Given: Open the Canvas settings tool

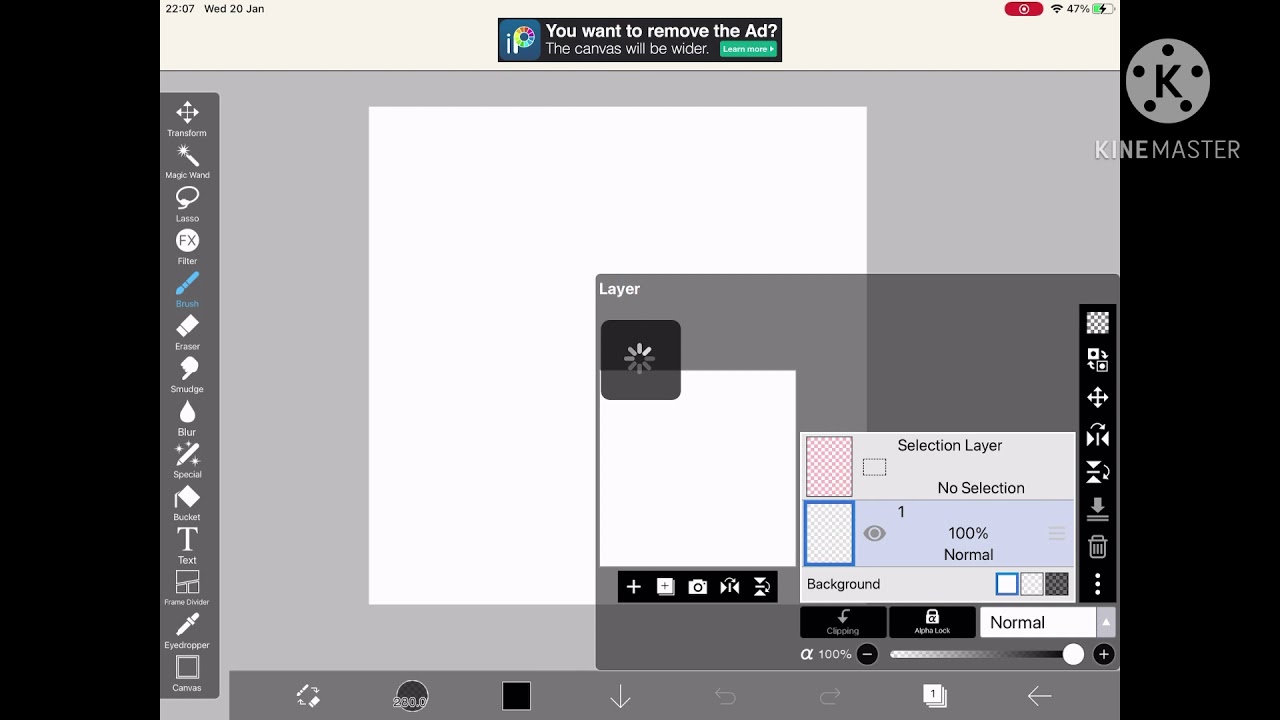Looking at the screenshot, I should (187, 674).
